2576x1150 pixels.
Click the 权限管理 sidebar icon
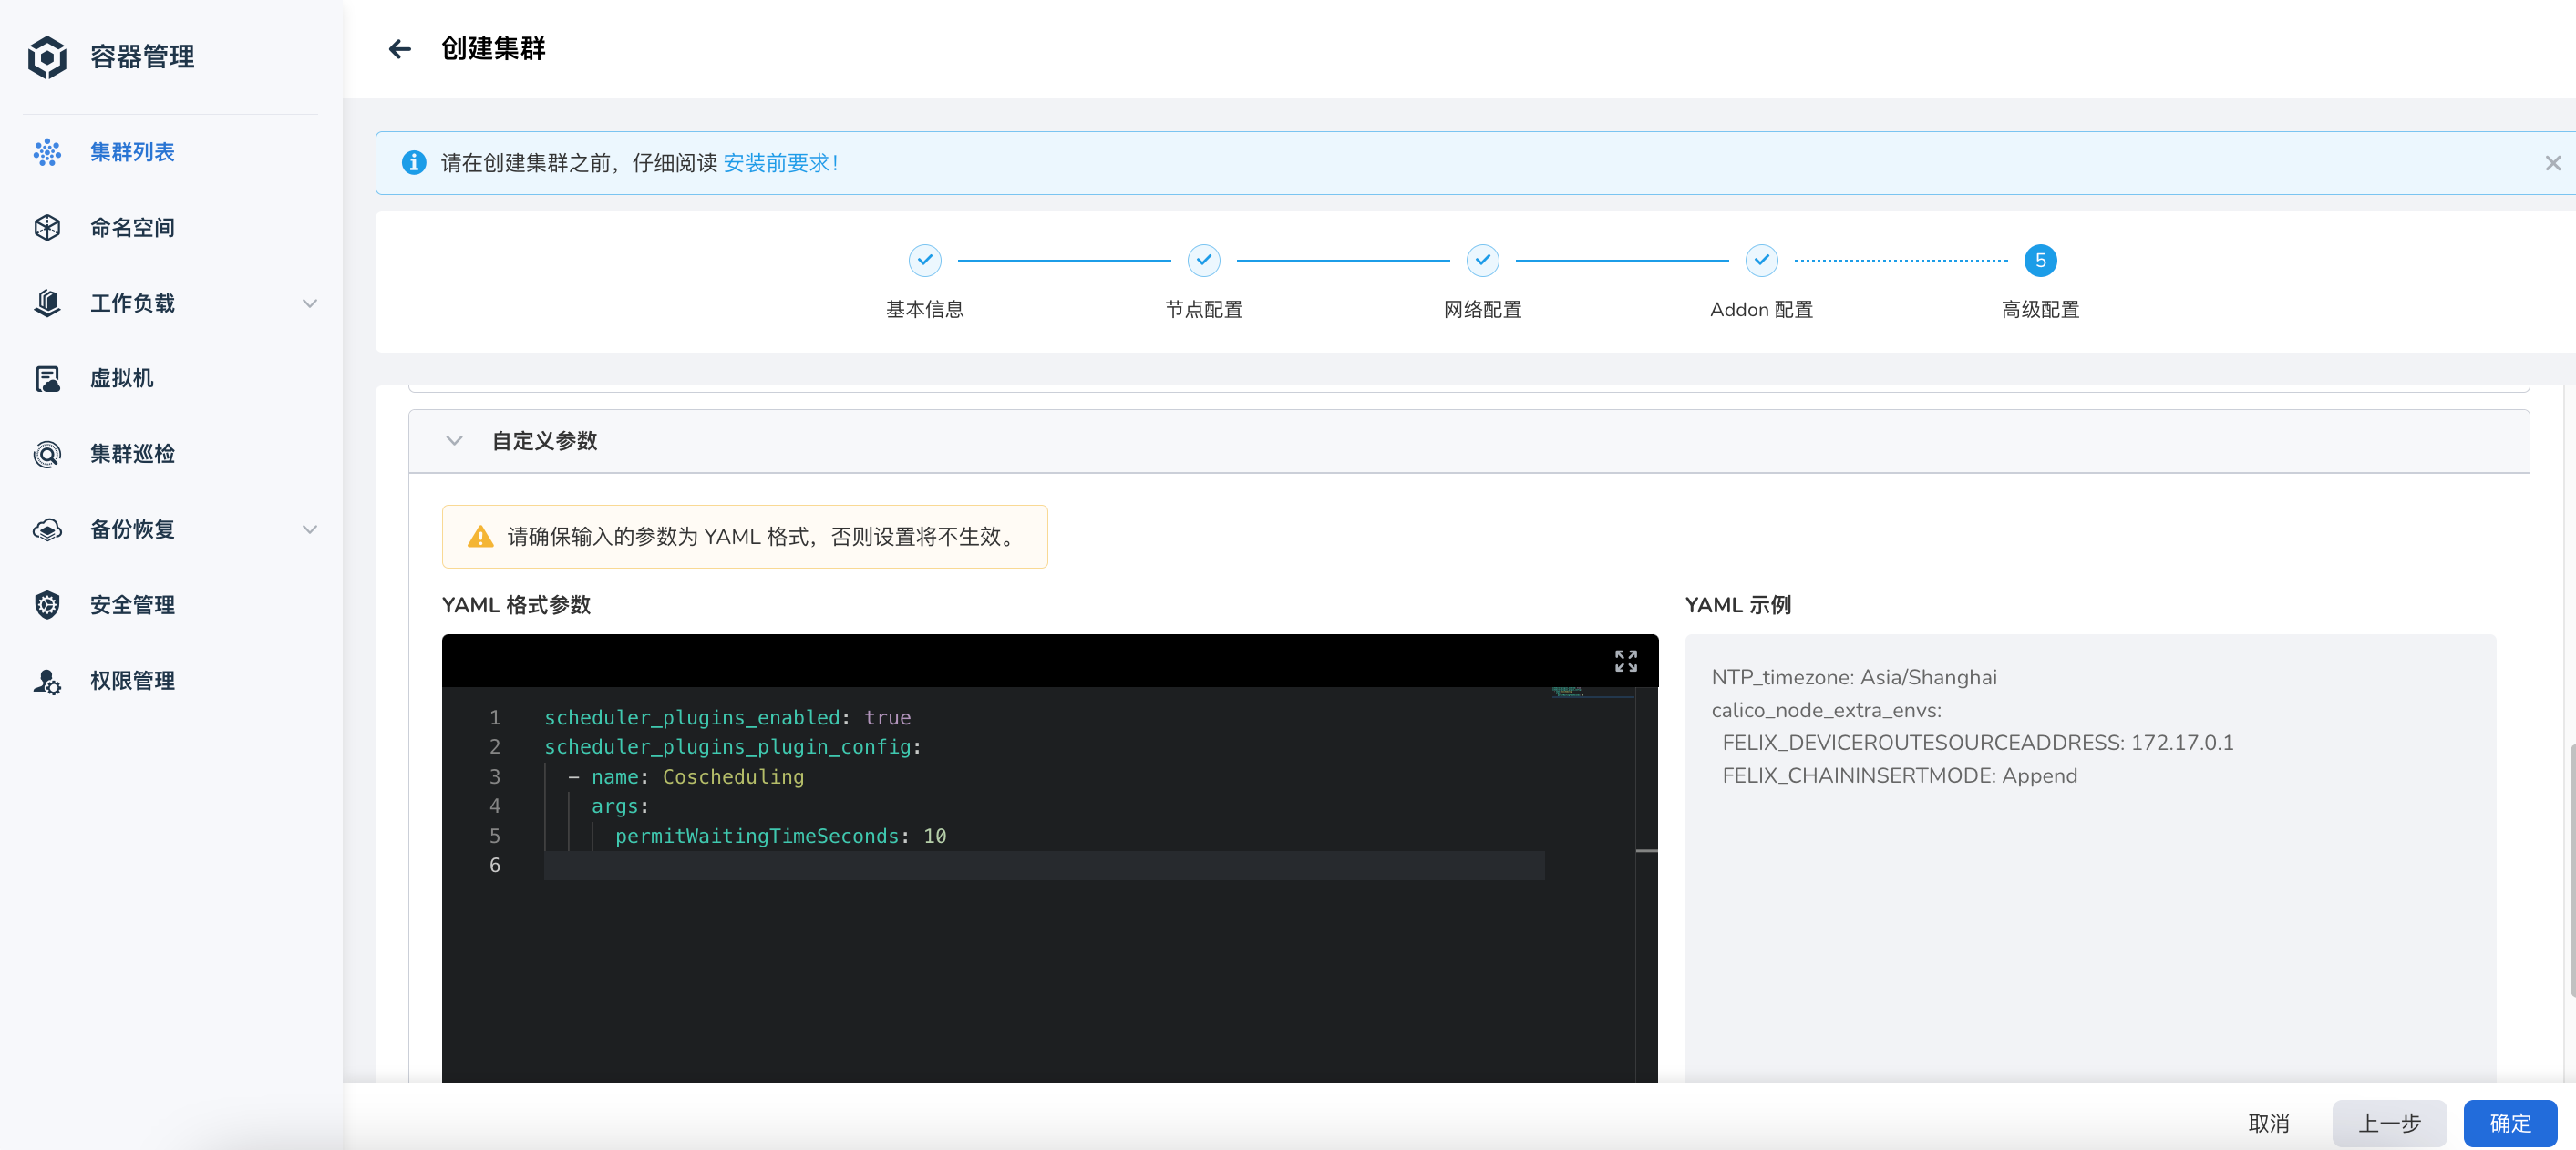pyautogui.click(x=46, y=680)
